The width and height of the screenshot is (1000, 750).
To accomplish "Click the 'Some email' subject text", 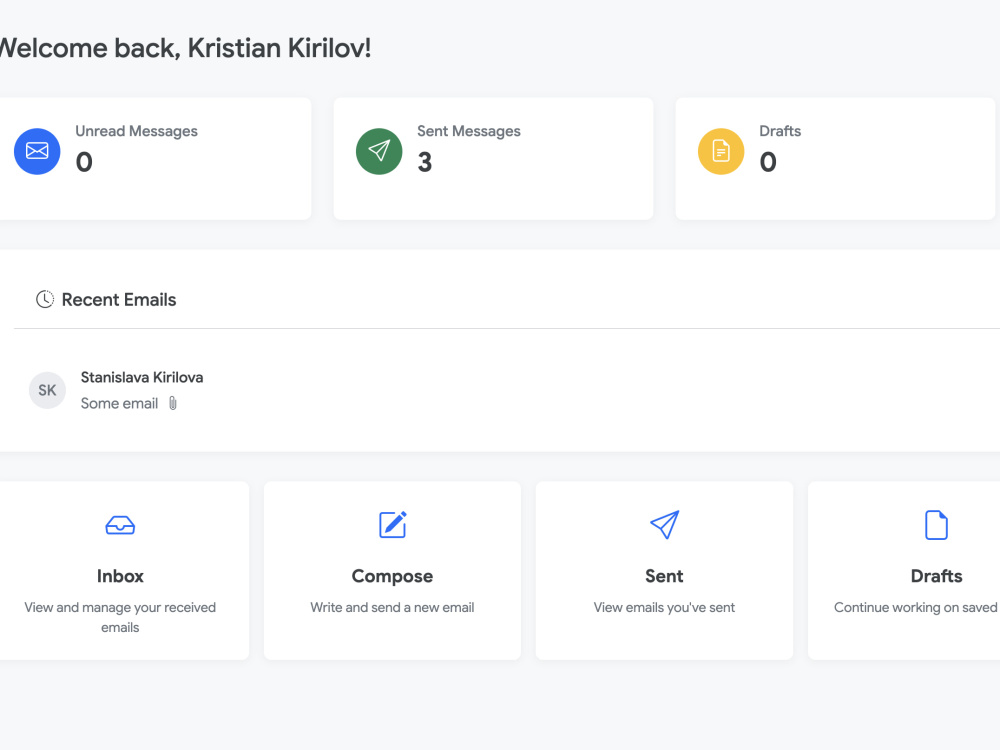I will pyautogui.click(x=119, y=403).
